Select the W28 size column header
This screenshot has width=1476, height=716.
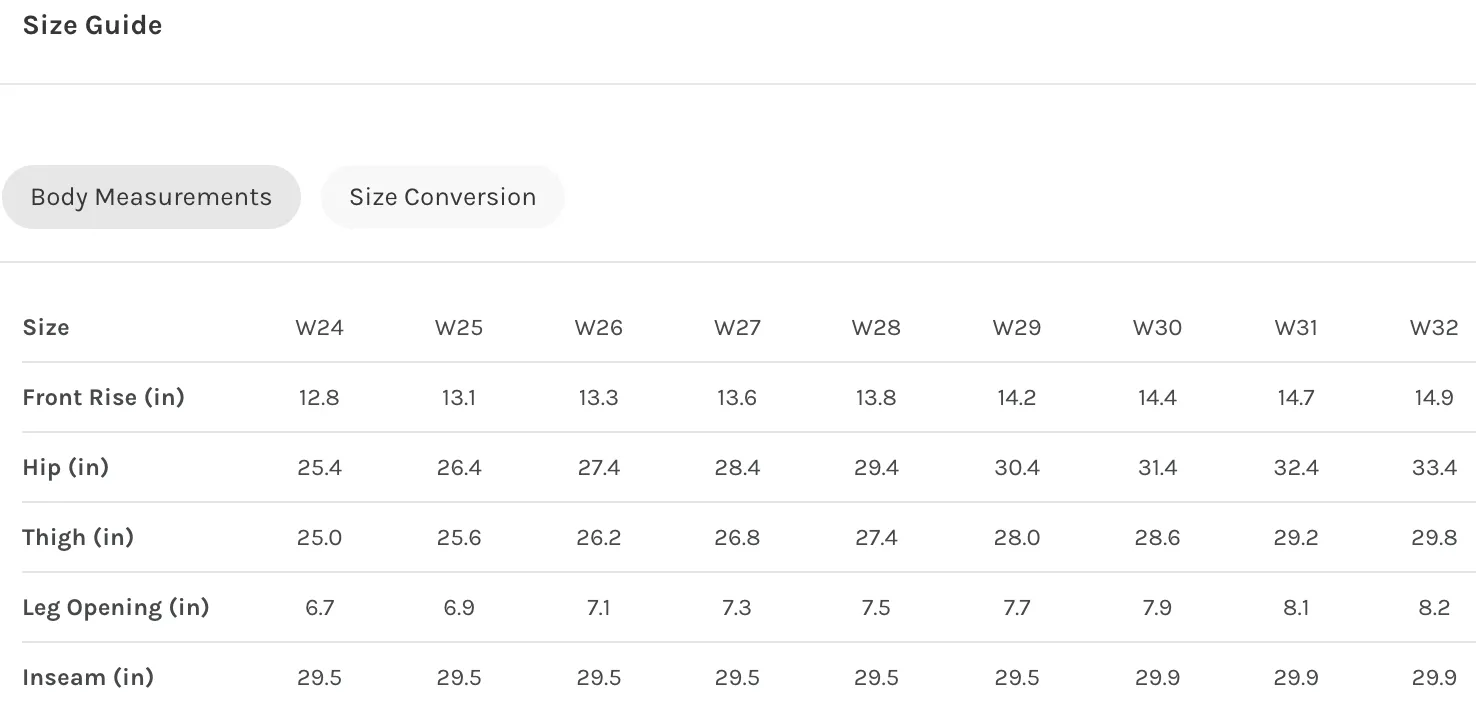[876, 328]
